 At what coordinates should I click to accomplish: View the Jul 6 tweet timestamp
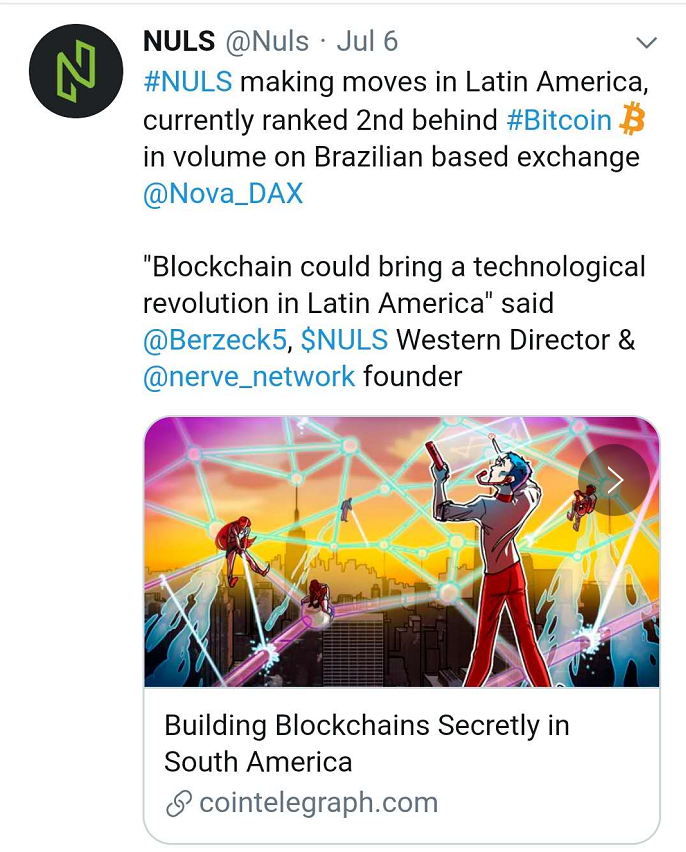point(367,41)
